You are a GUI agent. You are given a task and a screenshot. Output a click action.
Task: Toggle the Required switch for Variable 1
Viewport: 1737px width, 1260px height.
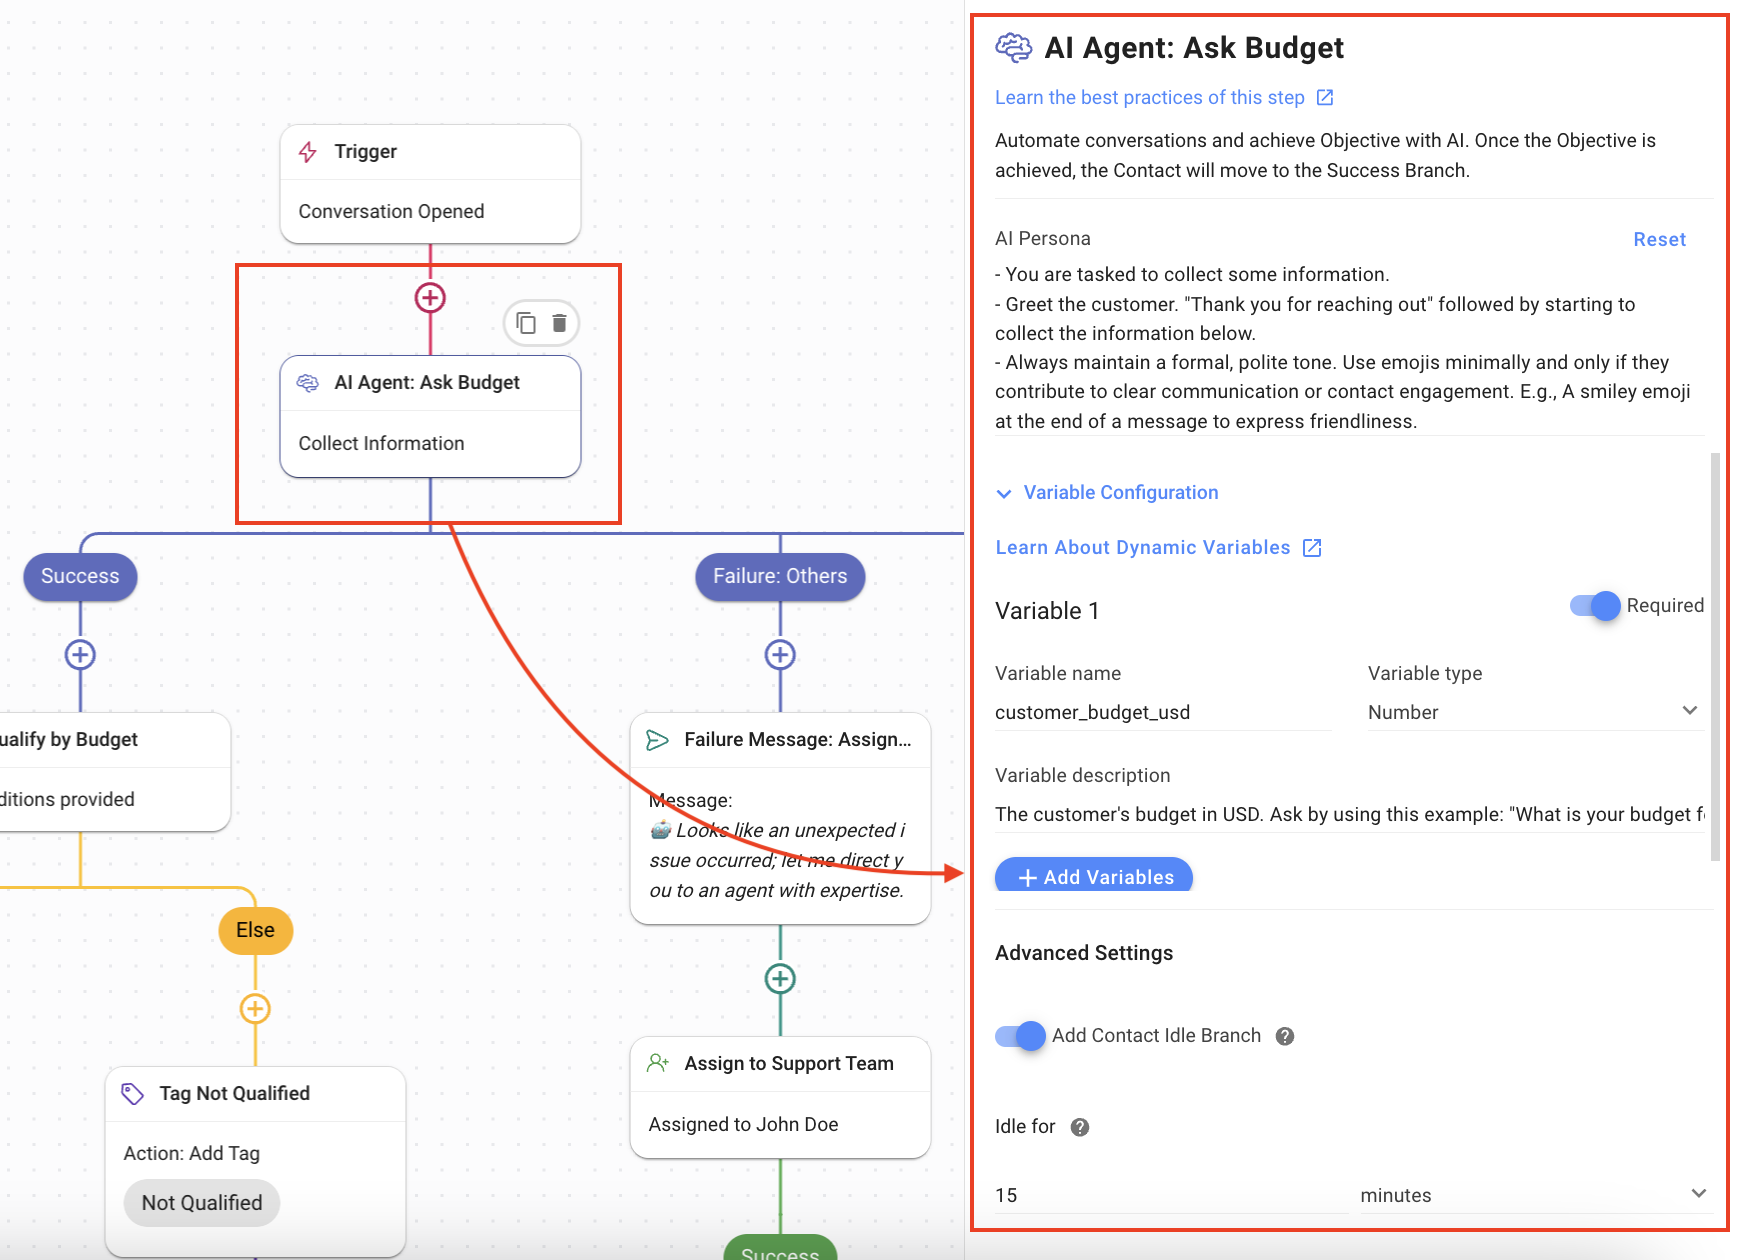click(1595, 606)
